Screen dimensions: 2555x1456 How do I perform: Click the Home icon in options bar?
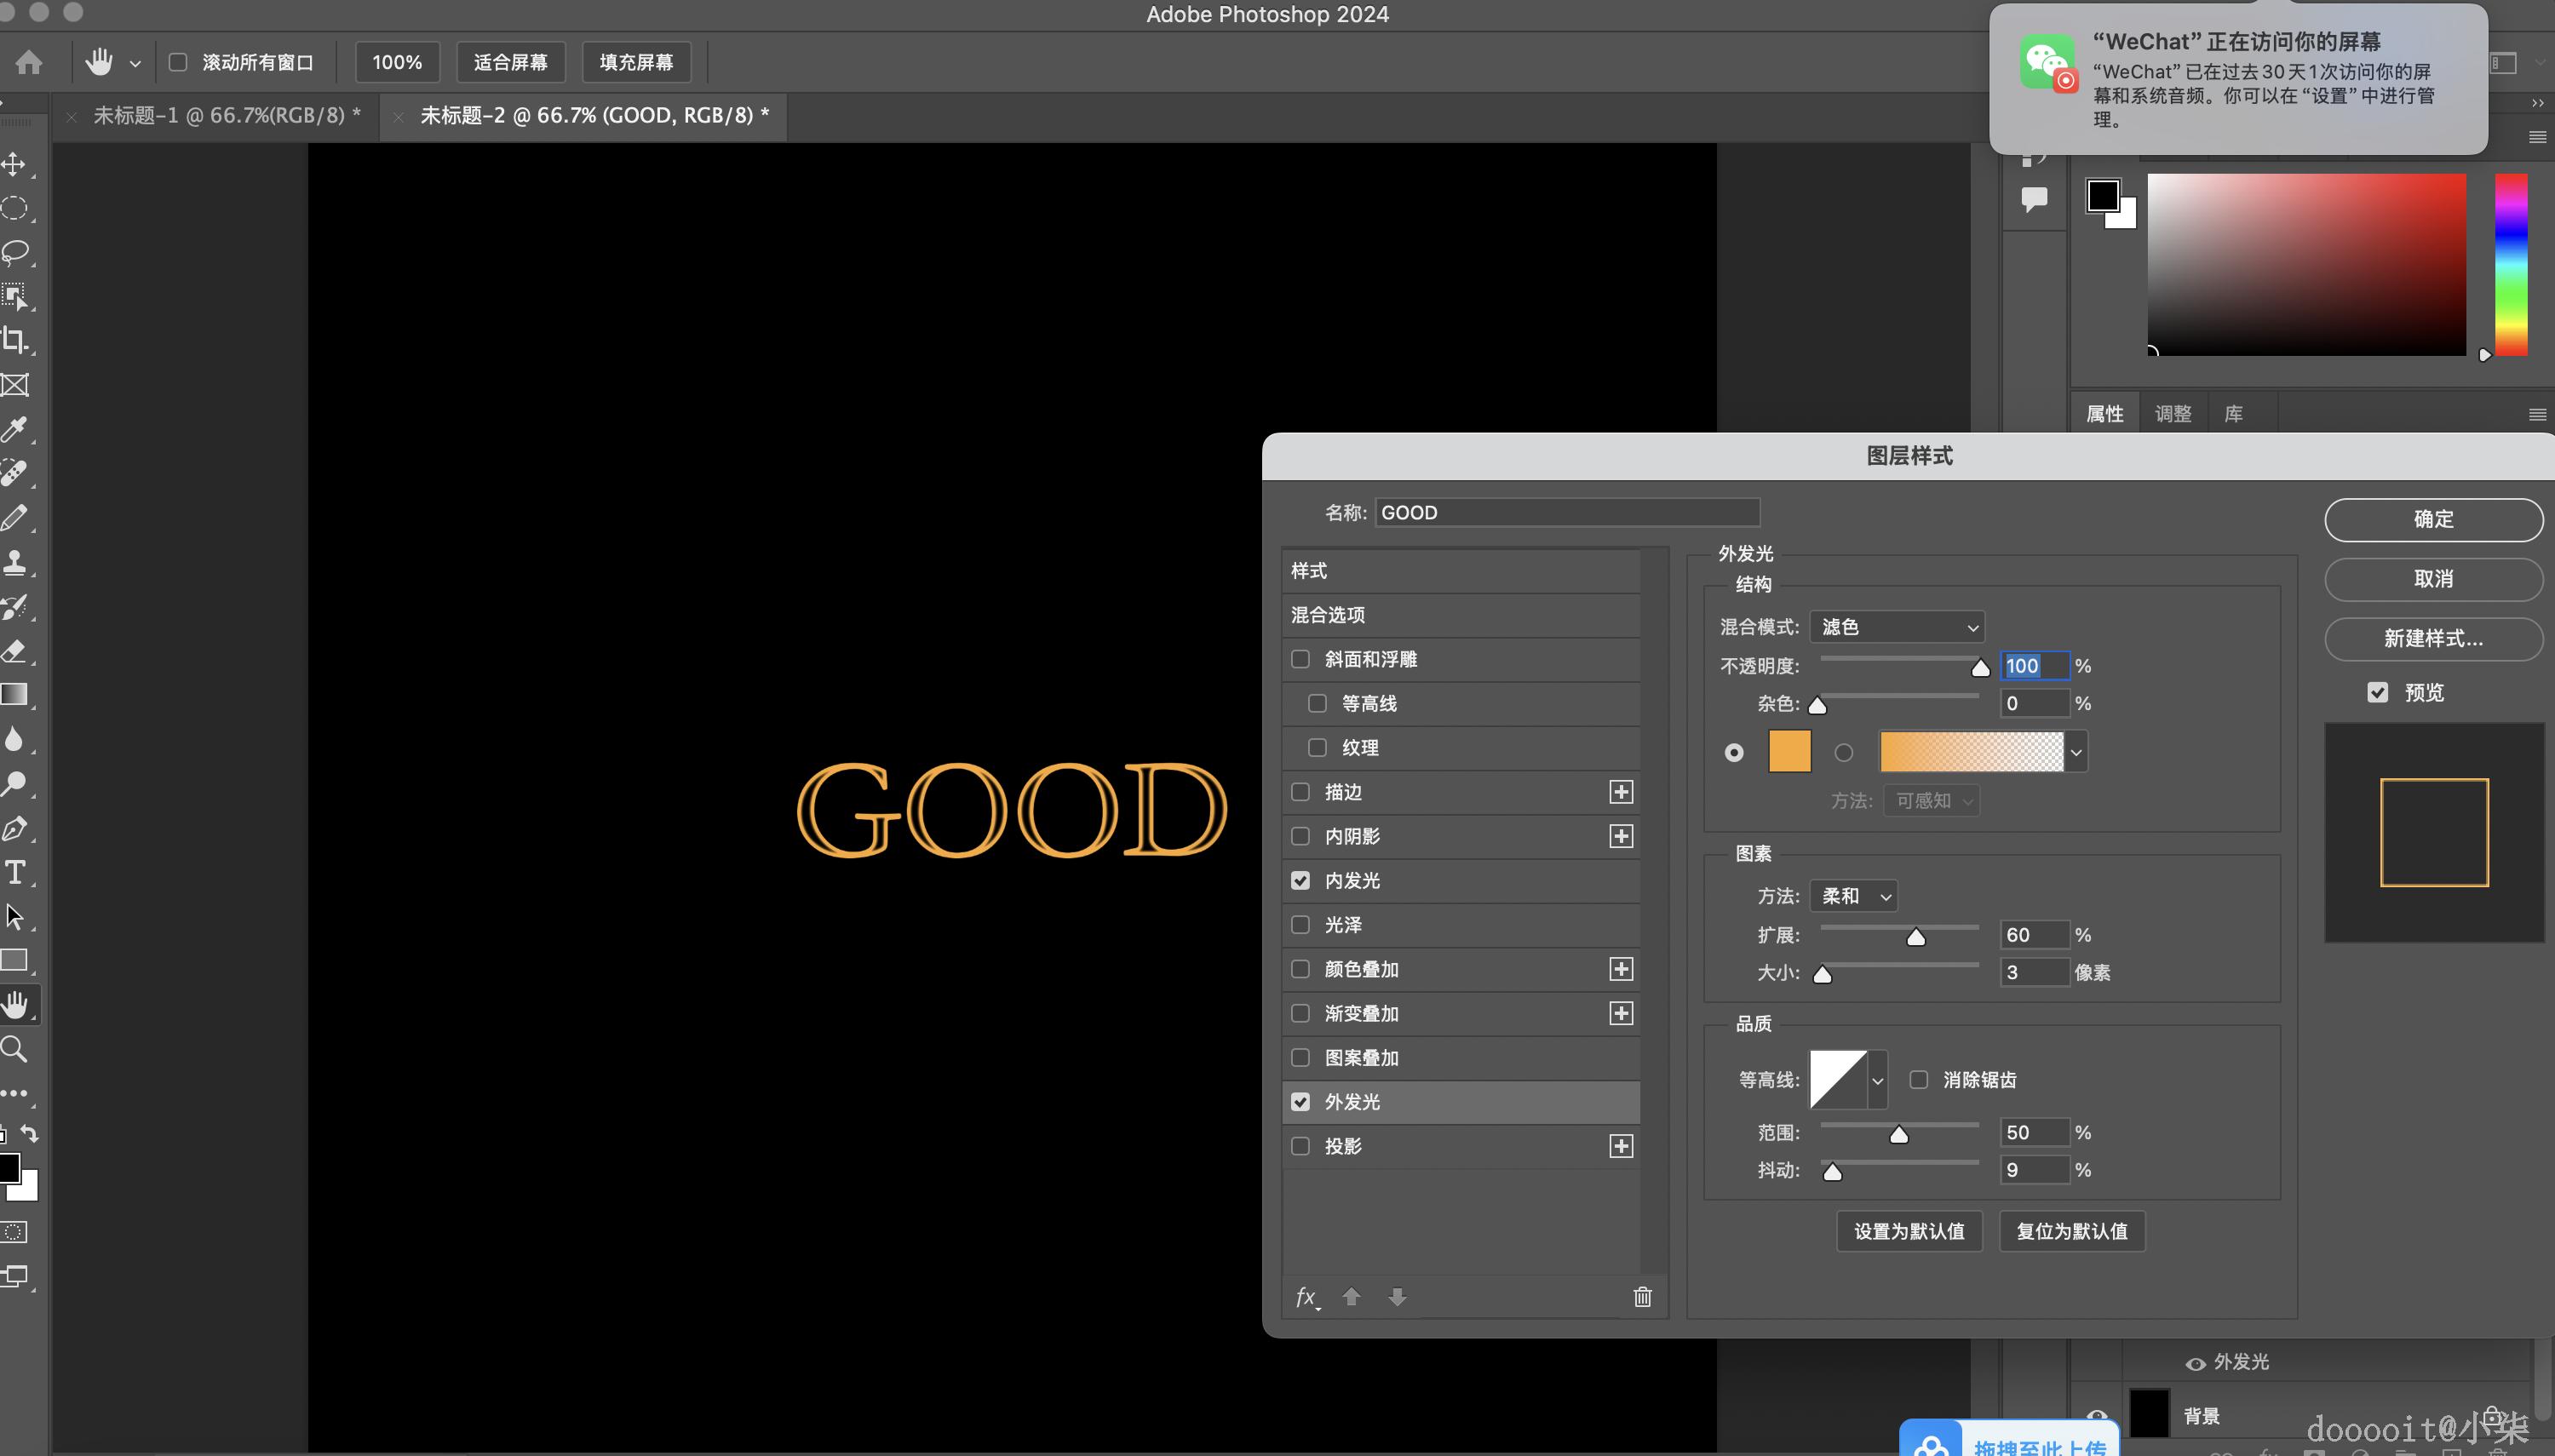[x=29, y=62]
